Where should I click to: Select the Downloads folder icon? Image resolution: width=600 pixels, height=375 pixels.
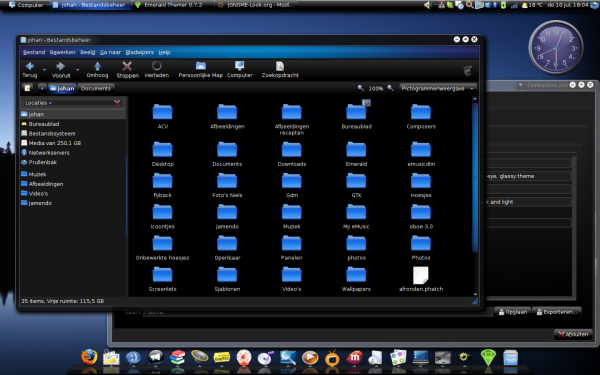(292, 149)
